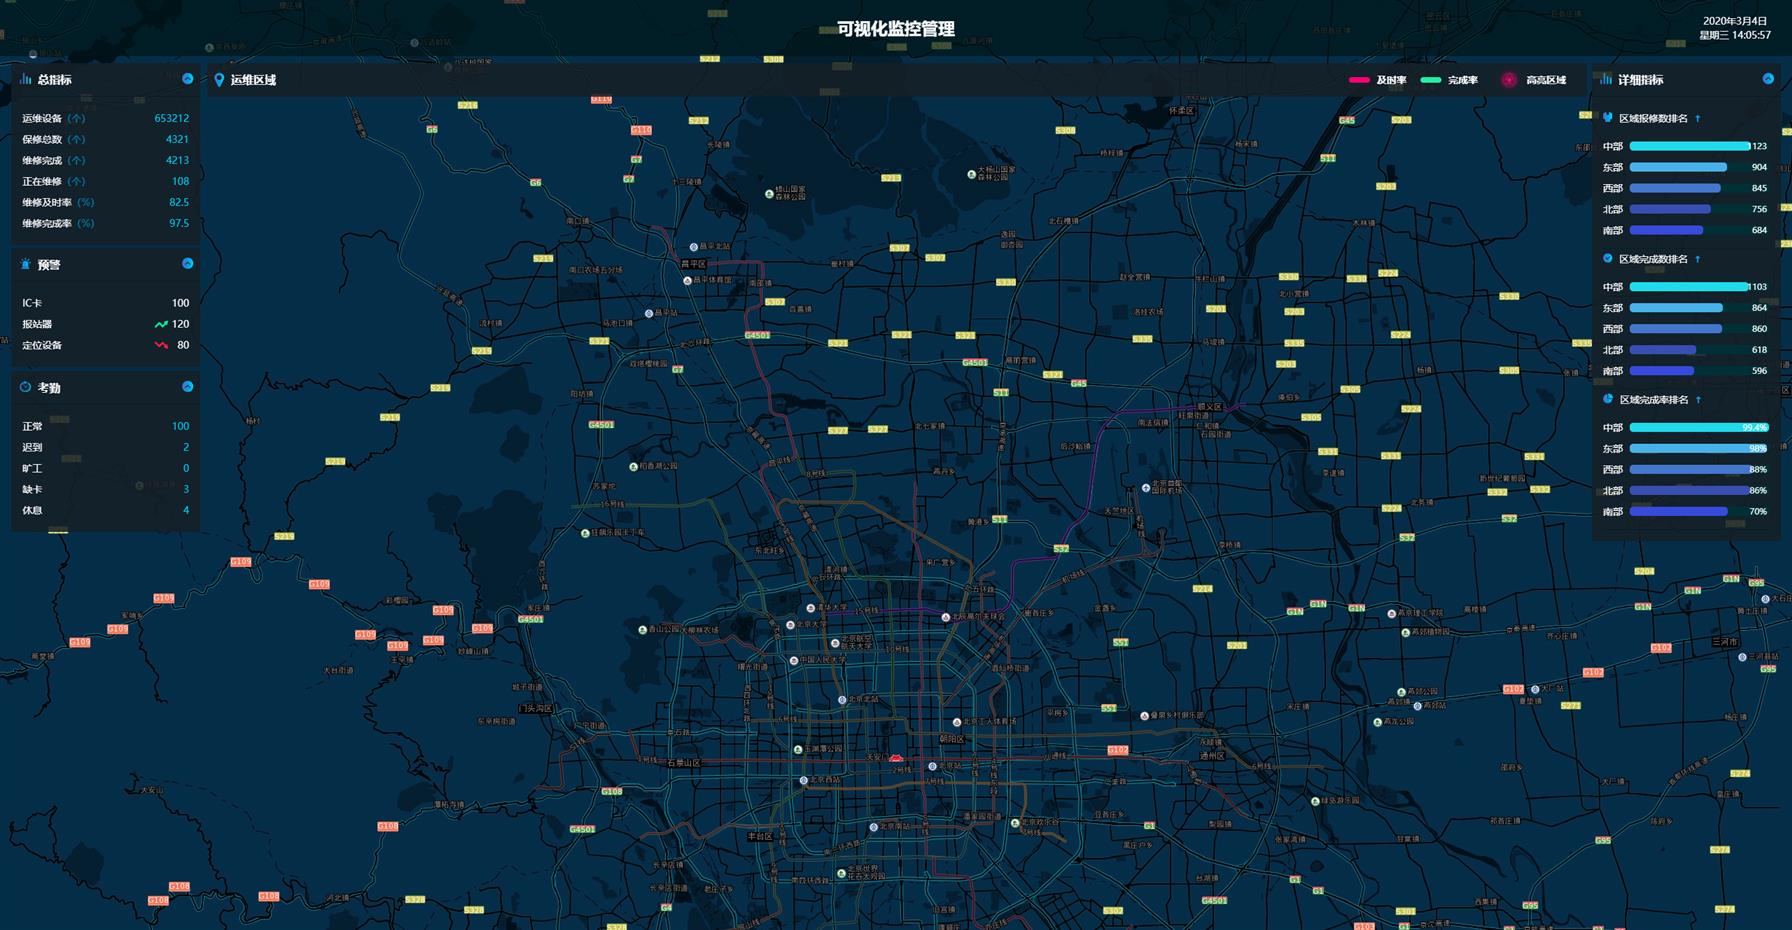Click the 总指标 panel title
The image size is (1792, 930).
(x=54, y=80)
